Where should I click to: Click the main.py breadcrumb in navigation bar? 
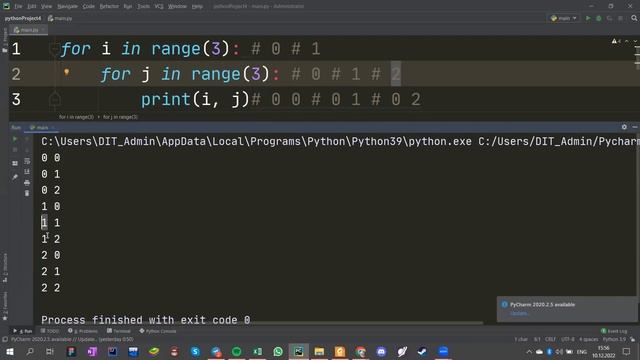coord(60,18)
